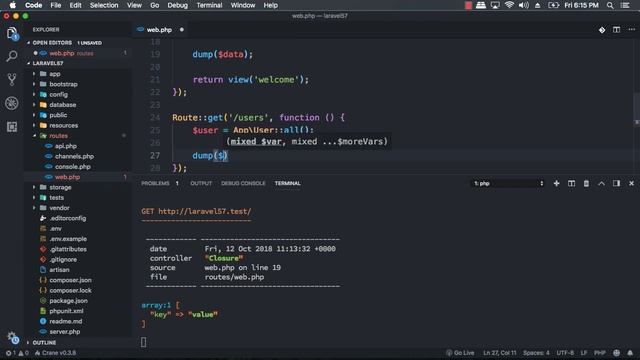Open the Apple menu
Screen dimensions: 640x360
click(13, 5)
